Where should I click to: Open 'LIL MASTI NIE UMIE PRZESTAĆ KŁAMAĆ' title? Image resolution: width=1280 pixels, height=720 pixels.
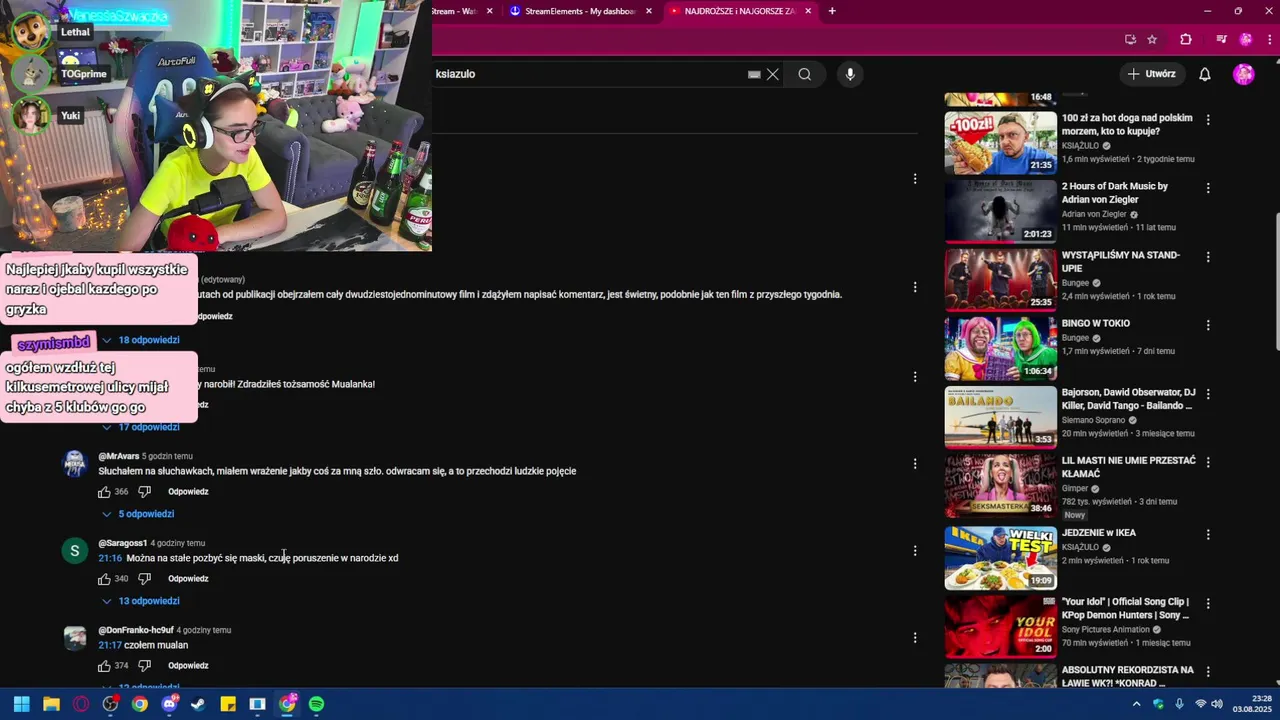(x=1128, y=467)
